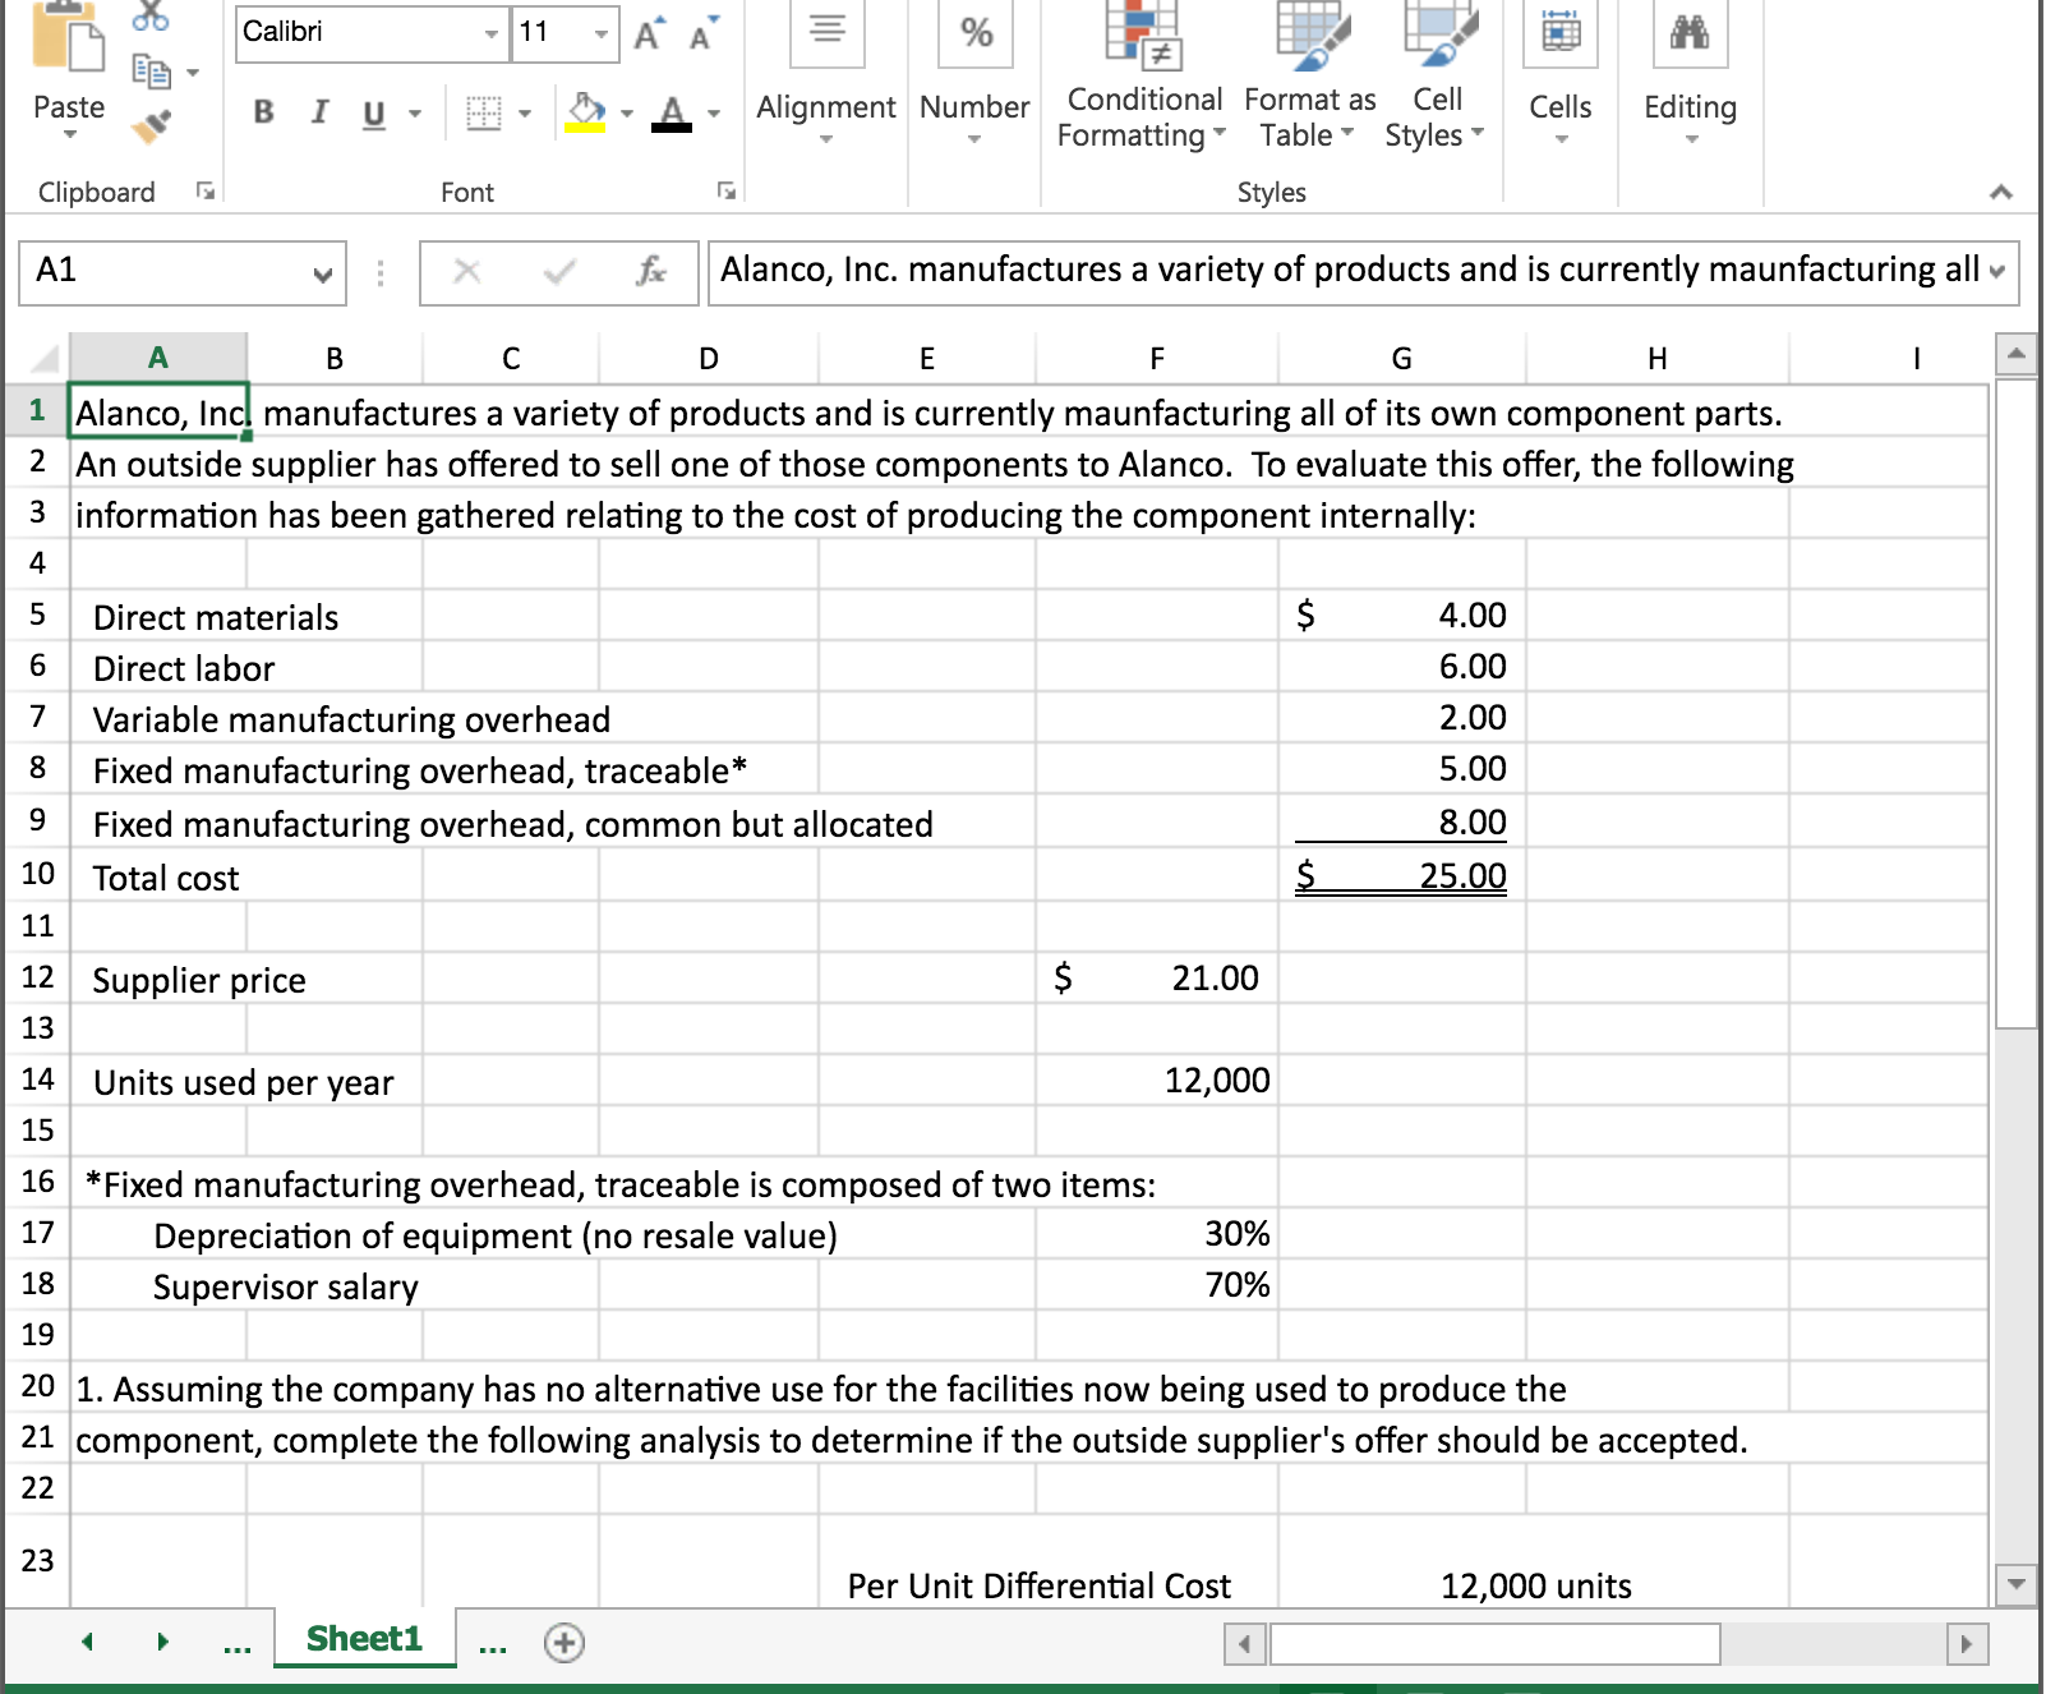
Task: Click the 21.00 supplier price cell
Action: pyautogui.click(x=1157, y=977)
